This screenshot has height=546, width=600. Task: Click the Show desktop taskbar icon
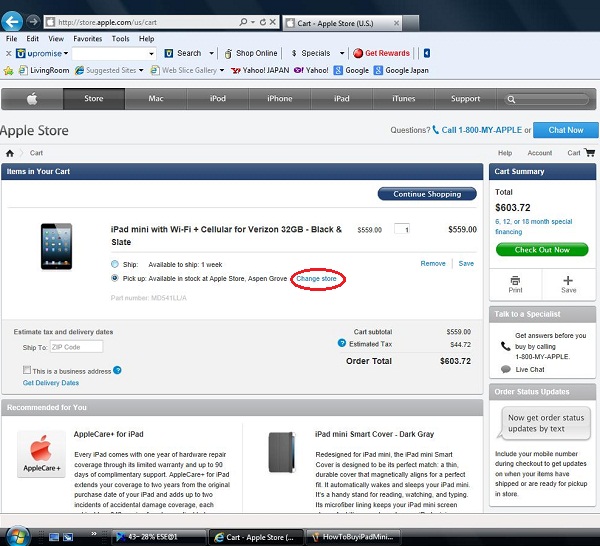coord(54,537)
